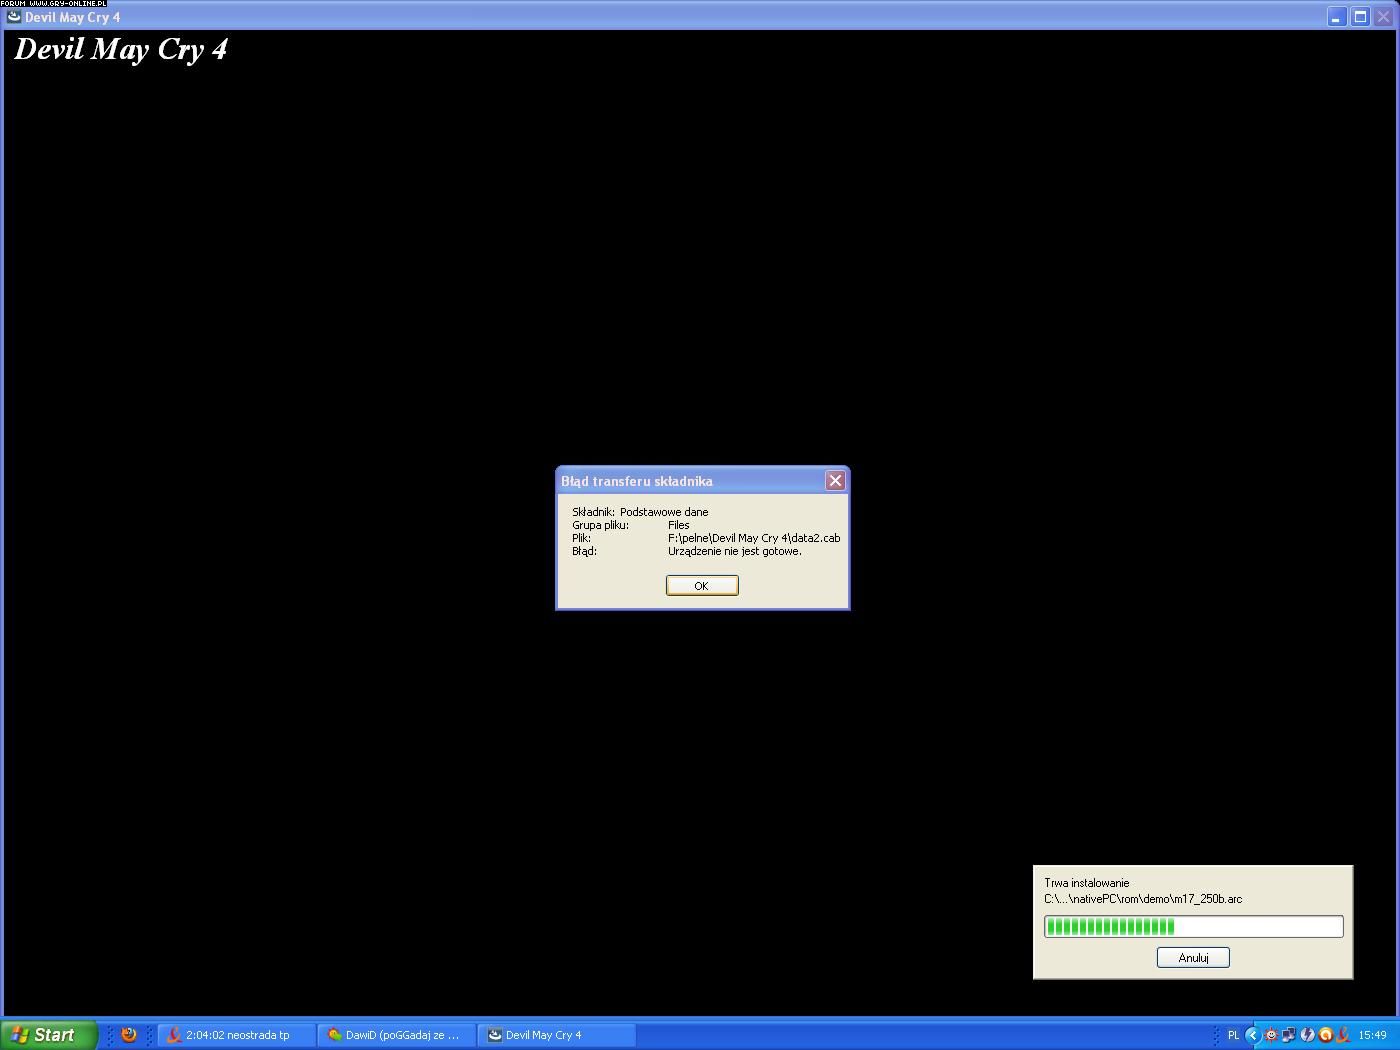Cancel the installation with the Anuluj button

1193,958
